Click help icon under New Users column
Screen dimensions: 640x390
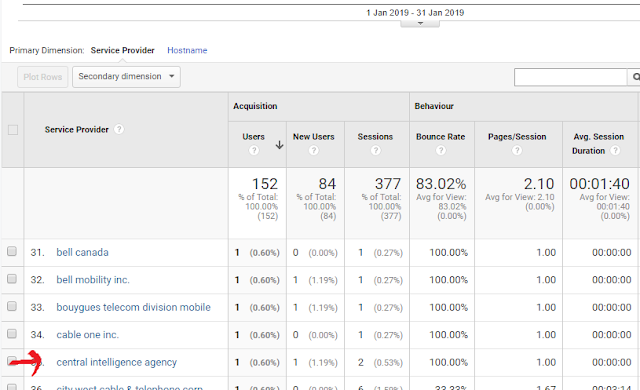click(313, 151)
